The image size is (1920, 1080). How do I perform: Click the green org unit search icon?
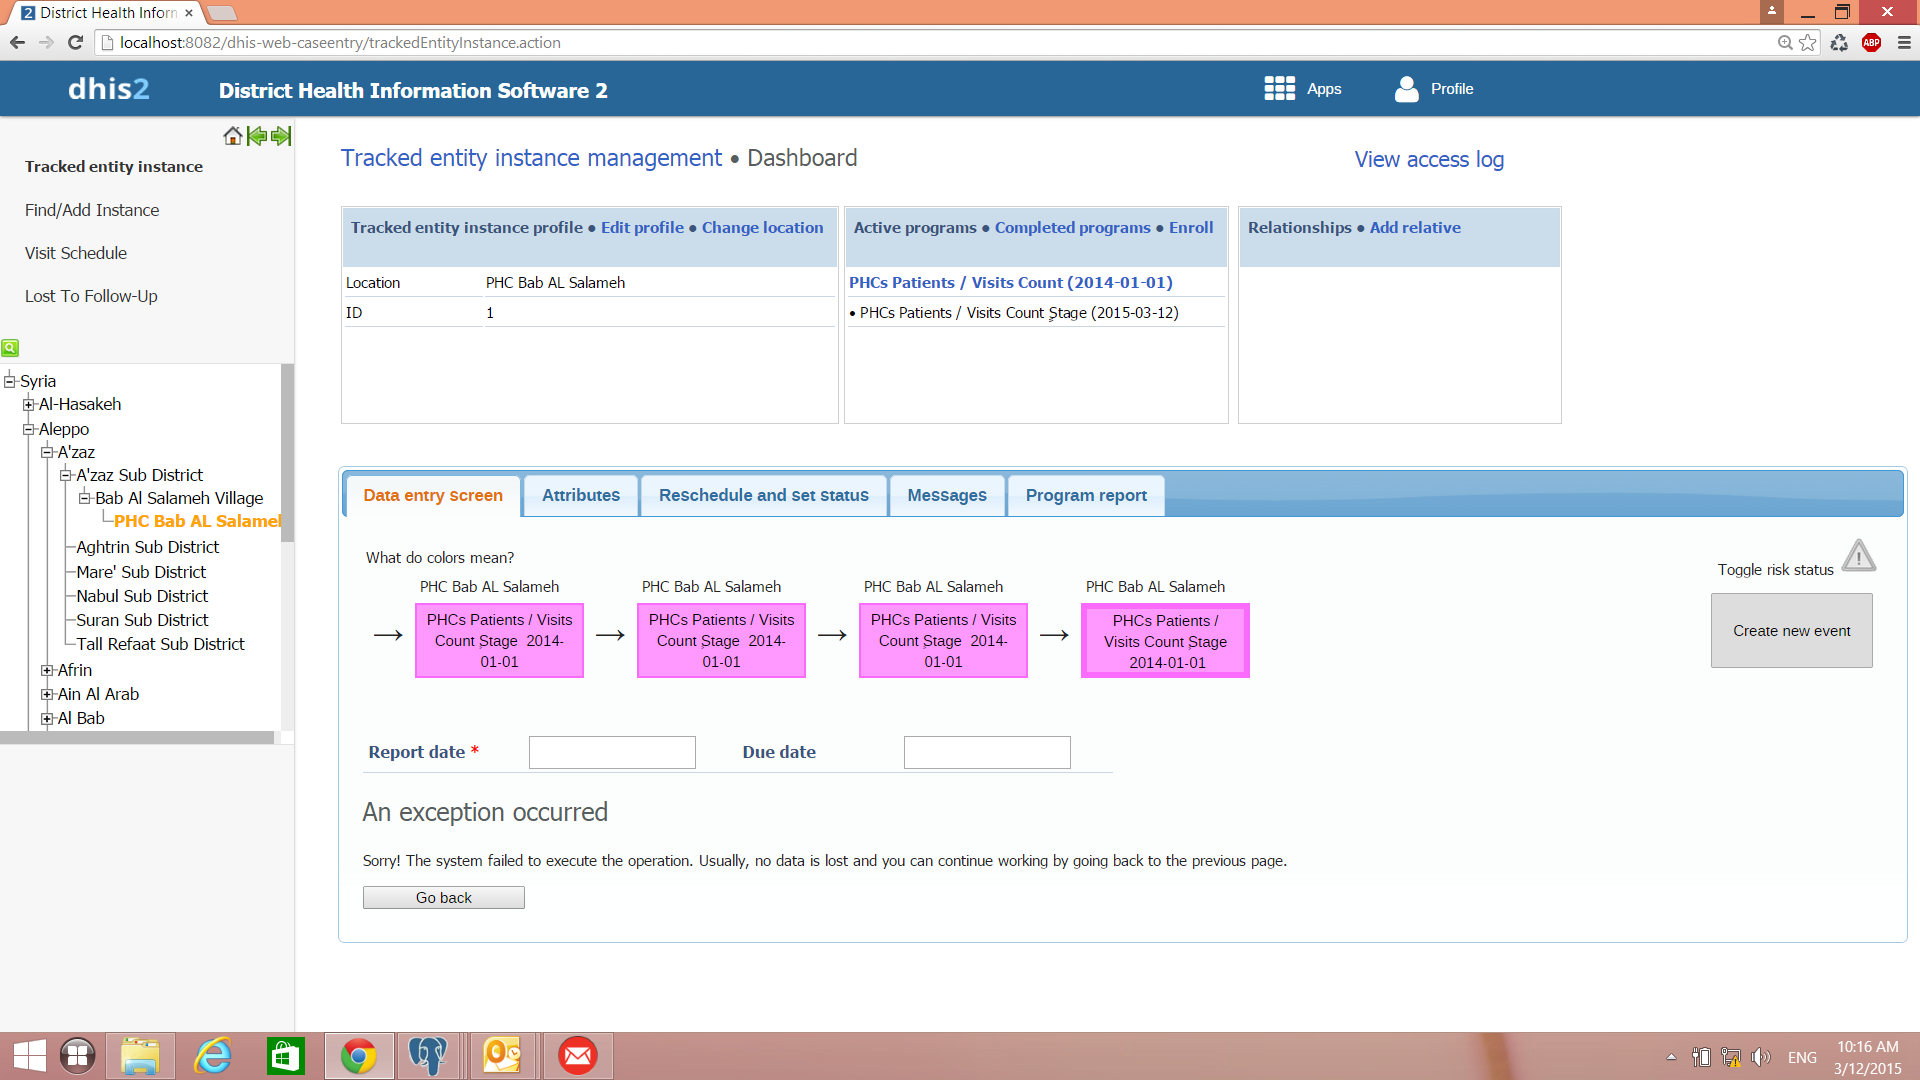point(10,348)
